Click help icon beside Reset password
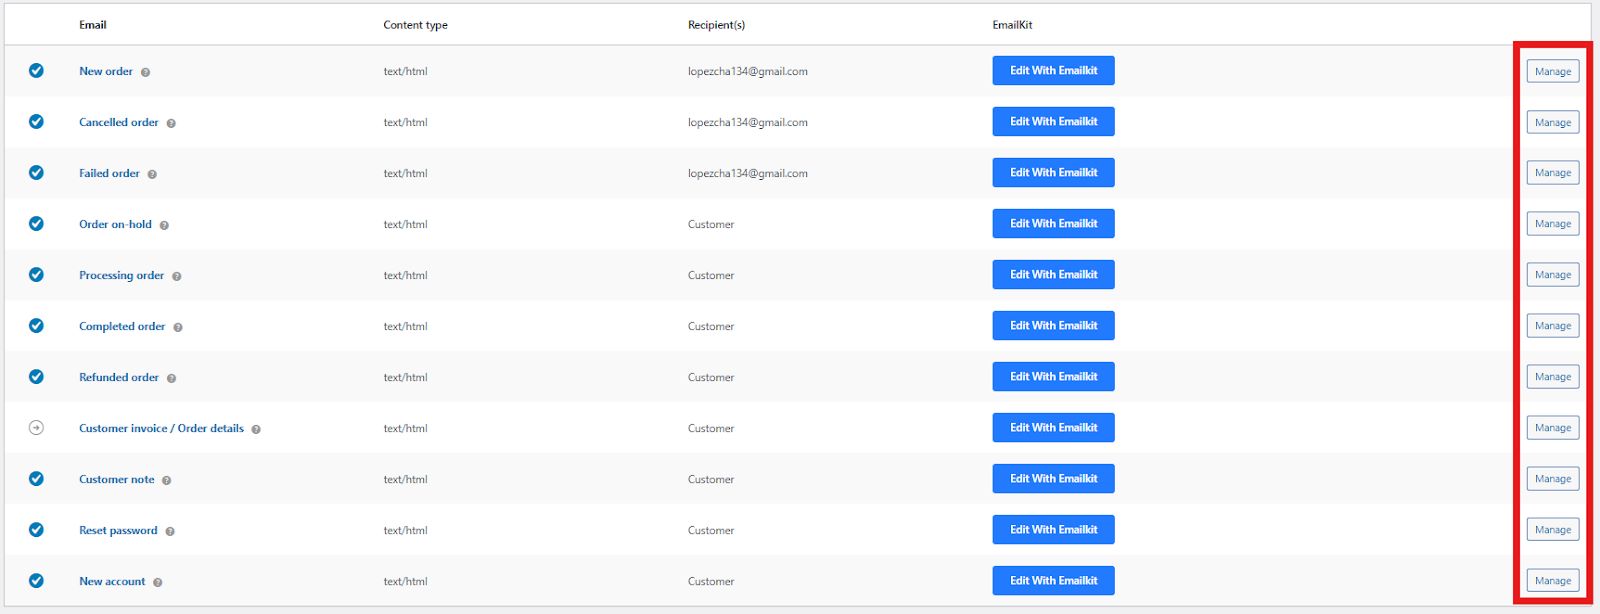This screenshot has width=1600, height=614. pos(170,531)
